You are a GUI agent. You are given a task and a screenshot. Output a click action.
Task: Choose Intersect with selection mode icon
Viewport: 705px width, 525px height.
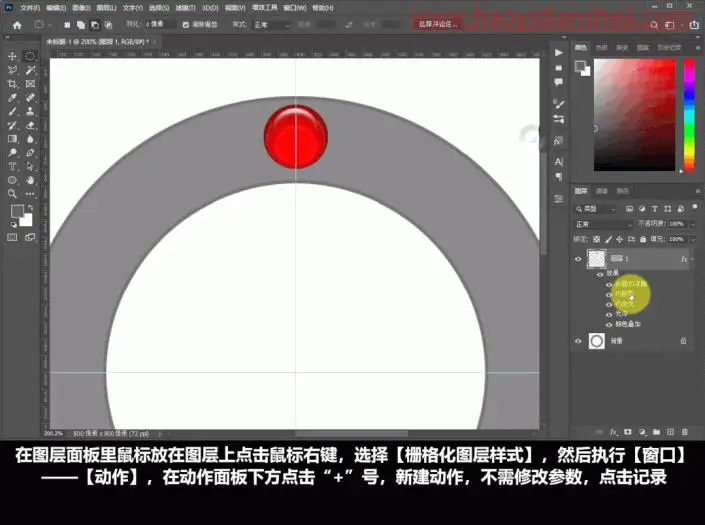point(108,25)
